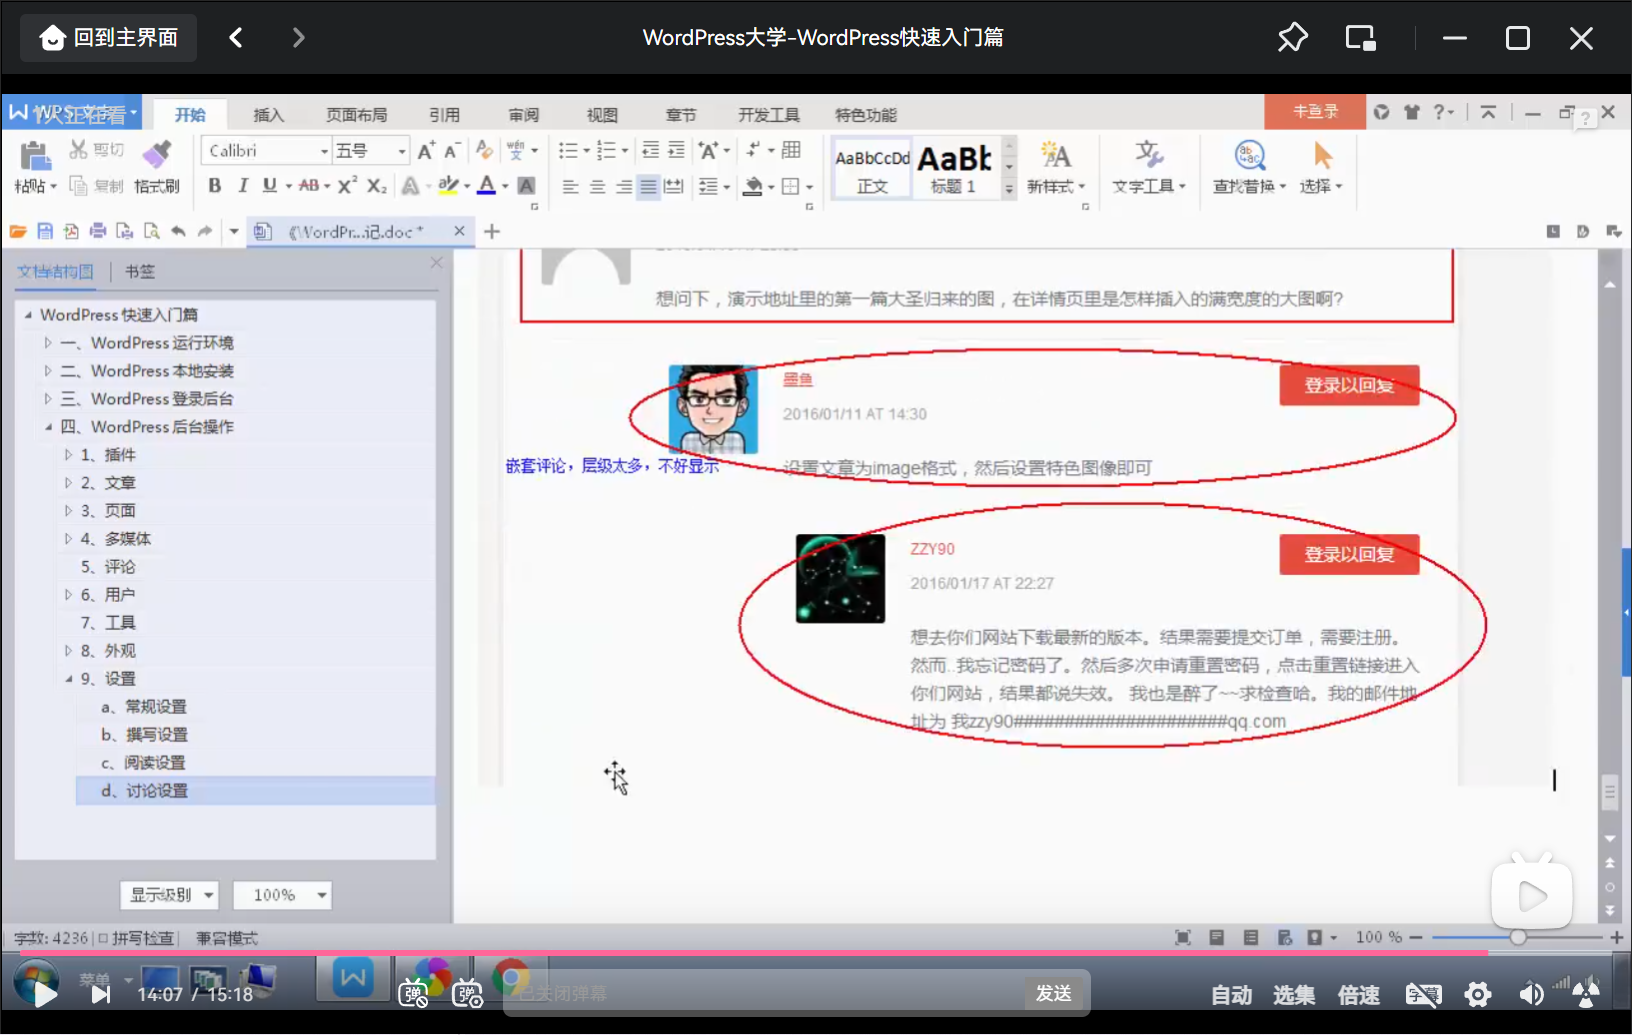Click the increase indent icon
This screenshot has width=1632, height=1035.
tap(676, 150)
